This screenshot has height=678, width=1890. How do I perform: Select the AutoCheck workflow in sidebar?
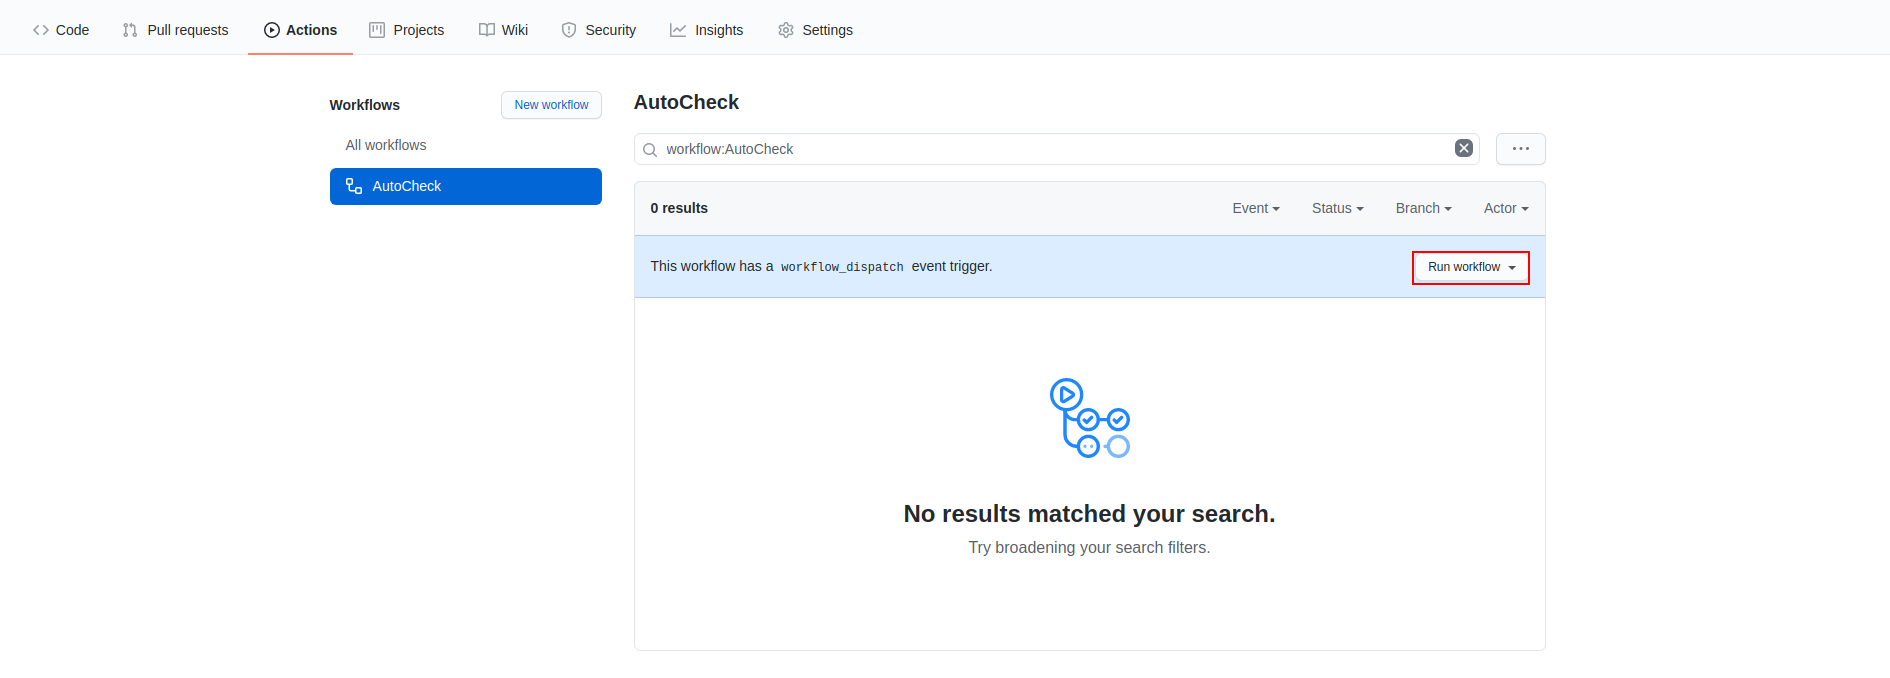pyautogui.click(x=465, y=186)
